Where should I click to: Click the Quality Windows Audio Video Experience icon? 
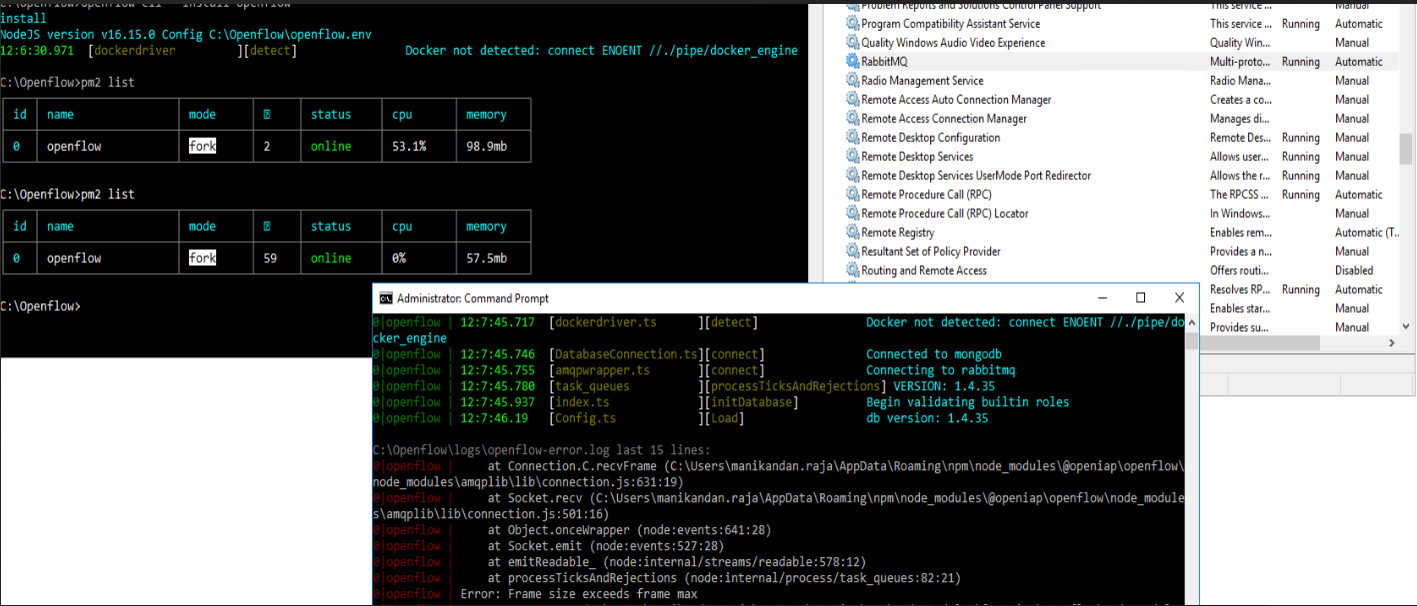852,43
